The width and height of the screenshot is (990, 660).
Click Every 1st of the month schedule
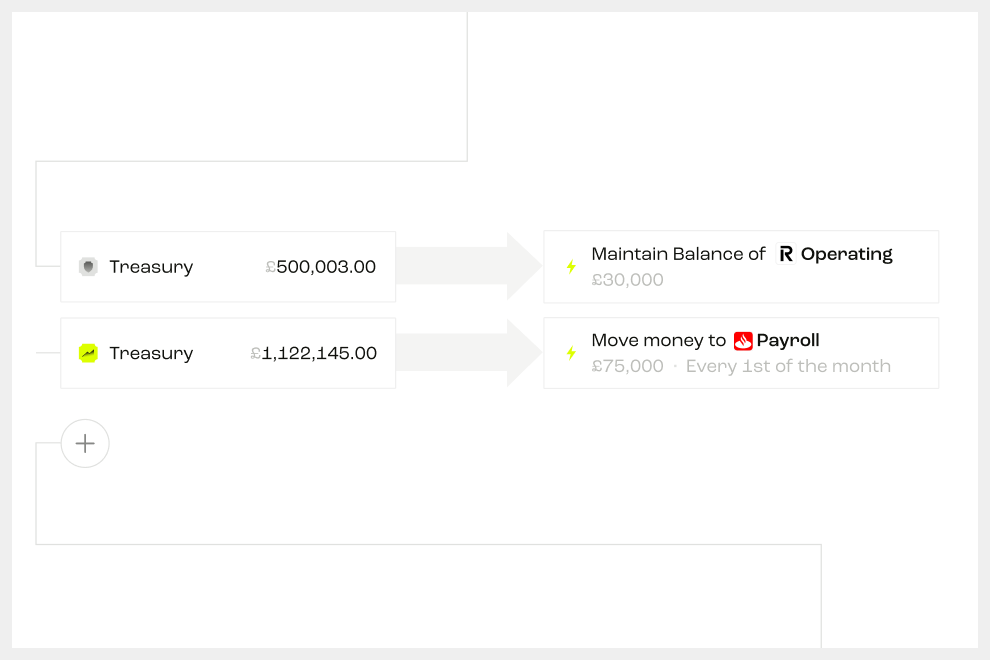pos(788,366)
